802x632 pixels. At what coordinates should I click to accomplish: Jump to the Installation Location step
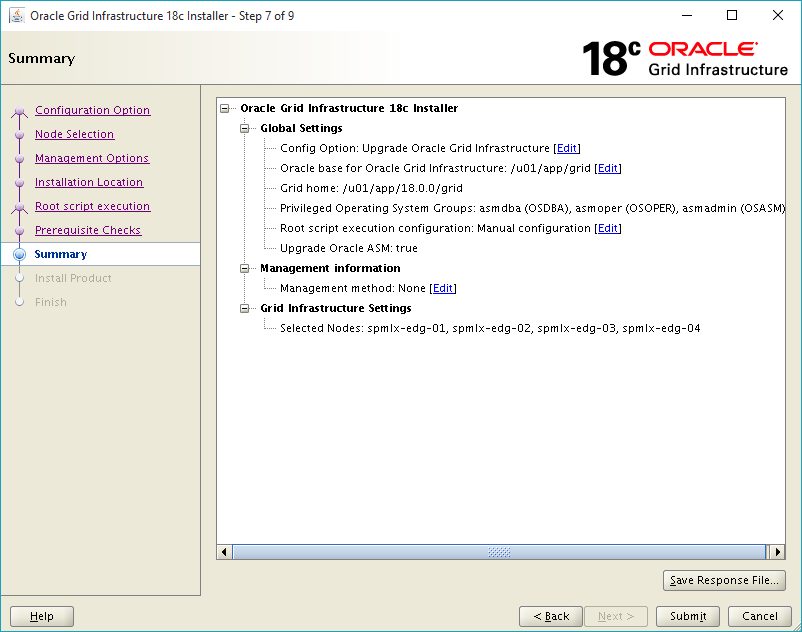click(89, 182)
